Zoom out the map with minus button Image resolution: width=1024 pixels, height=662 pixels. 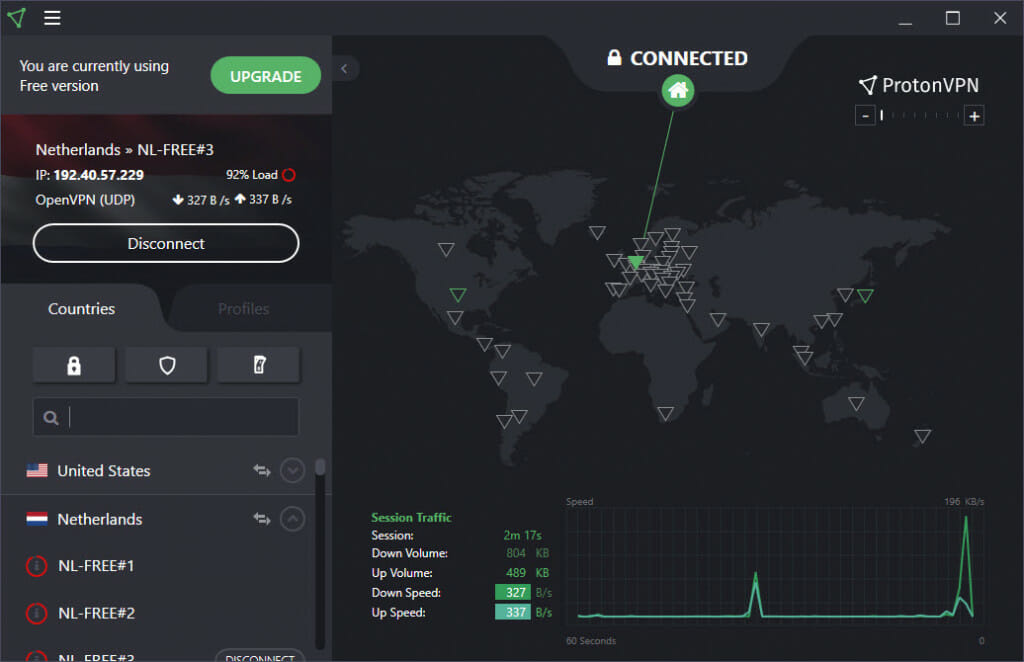pos(865,116)
